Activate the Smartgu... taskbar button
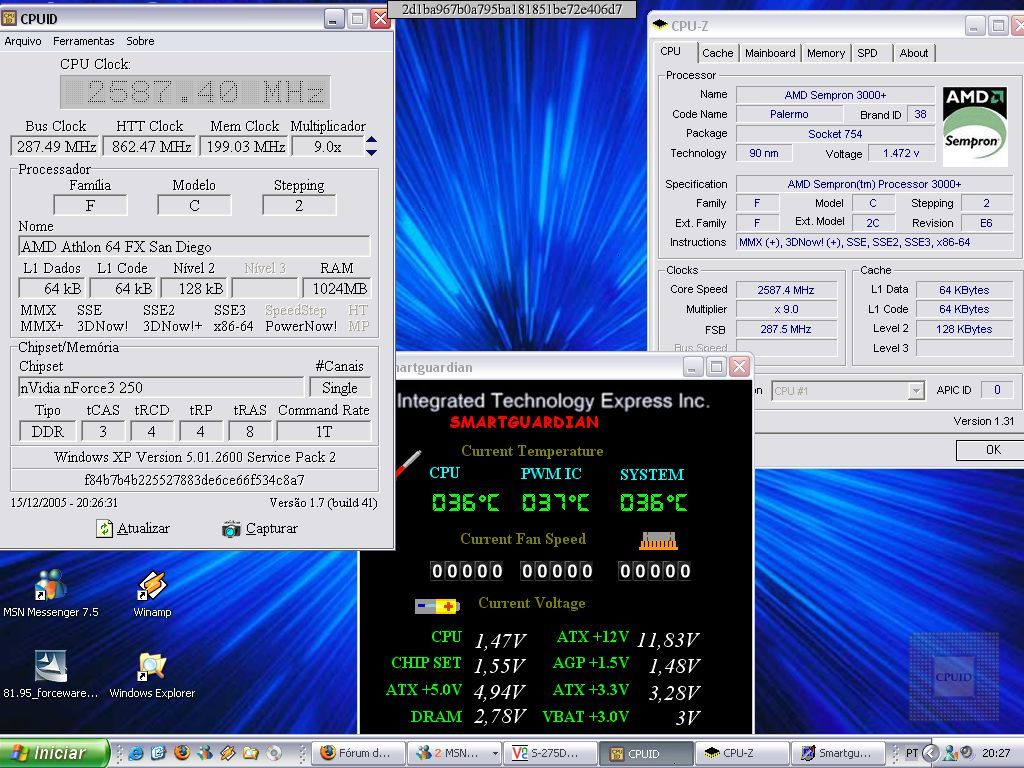The height and width of the screenshot is (768, 1024). point(838,753)
